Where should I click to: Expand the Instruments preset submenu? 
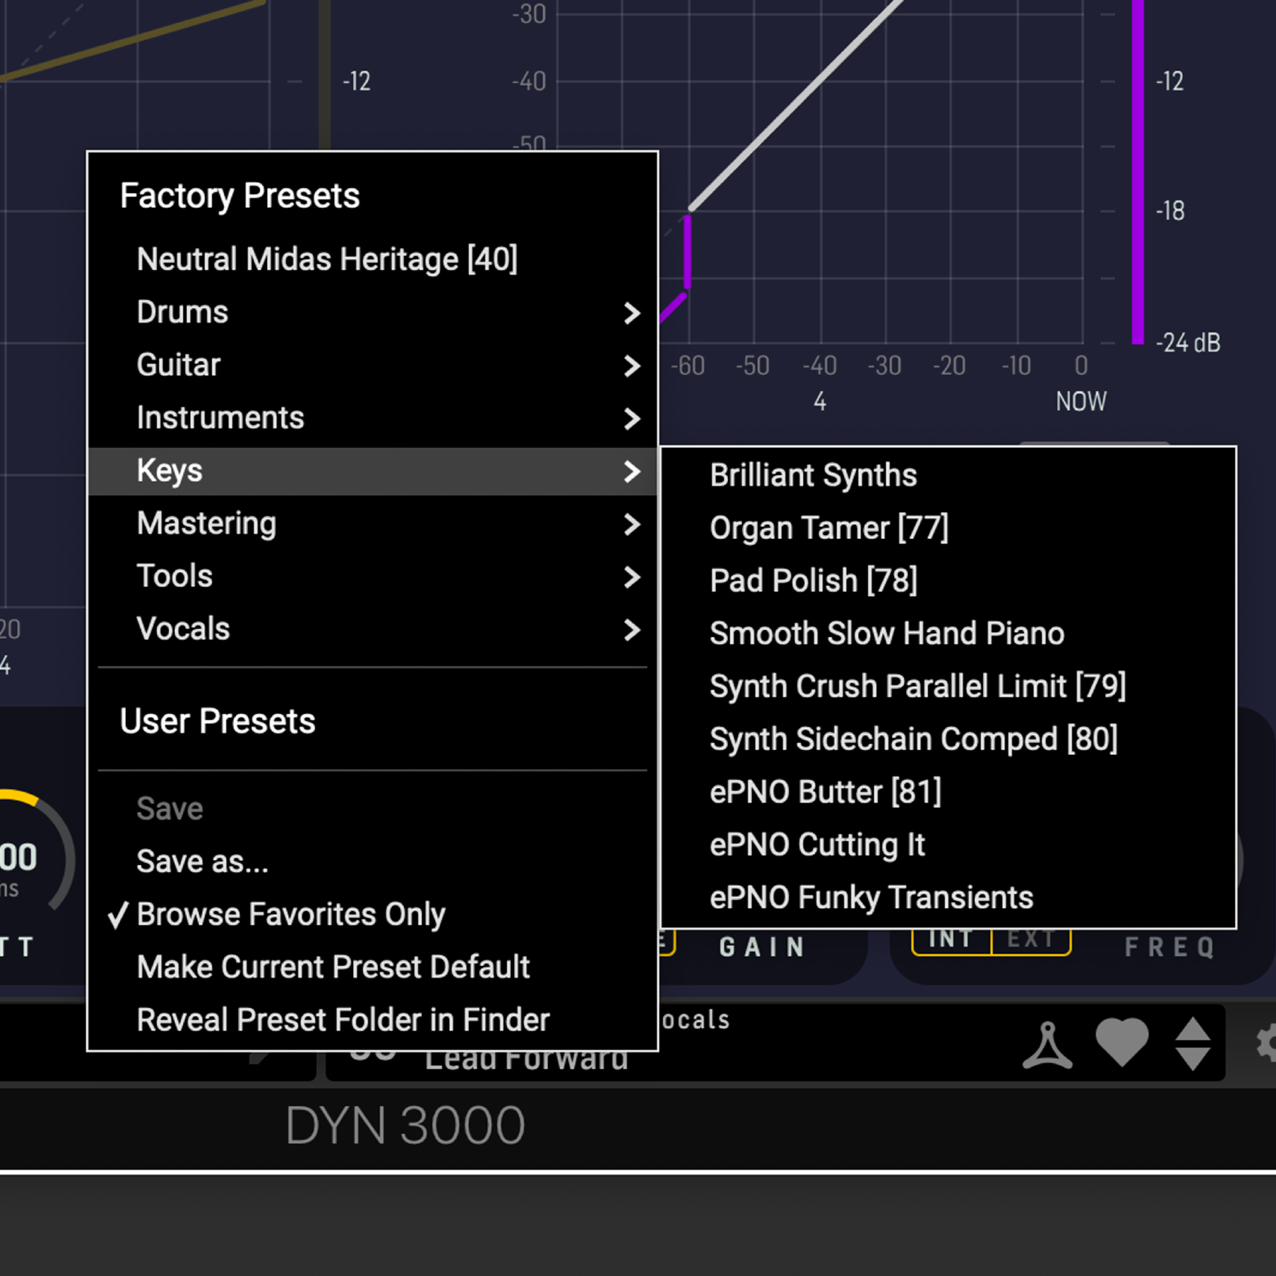coord(373,418)
